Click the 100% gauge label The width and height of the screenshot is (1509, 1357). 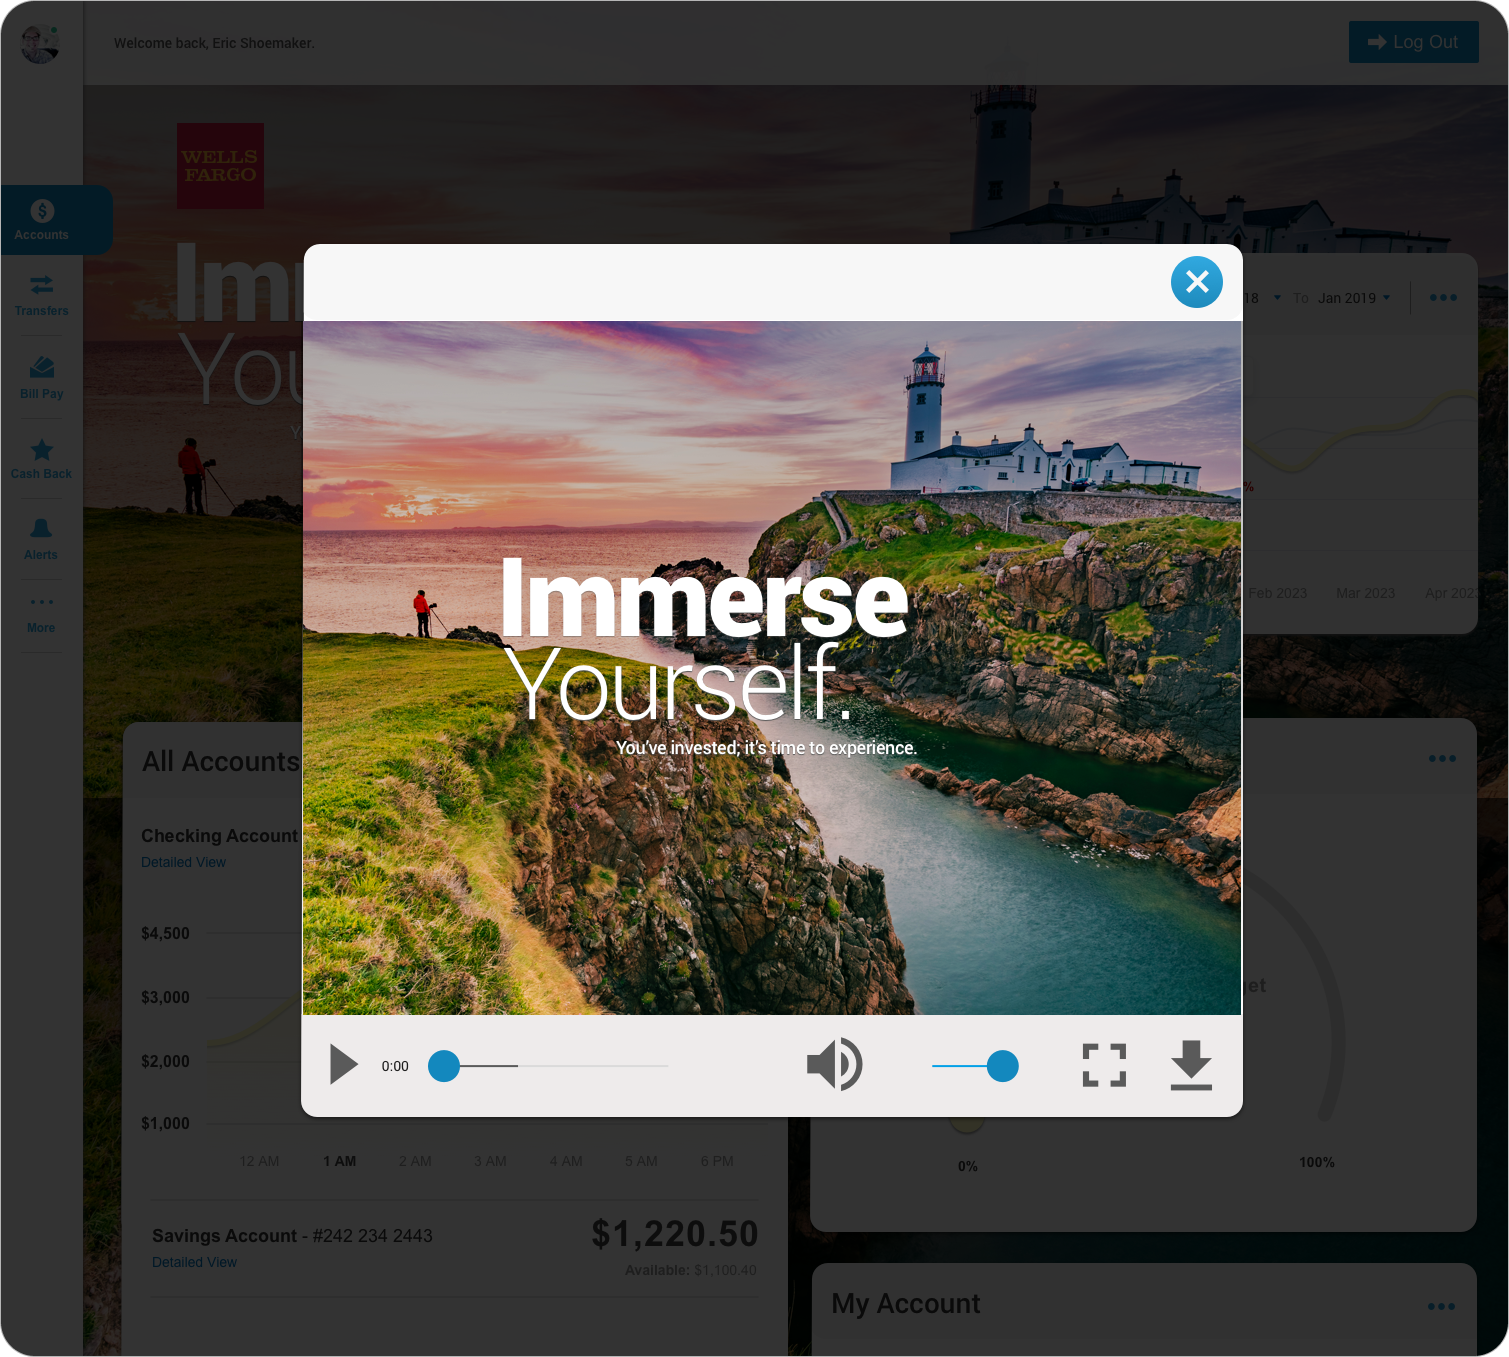pyautogui.click(x=1317, y=1162)
